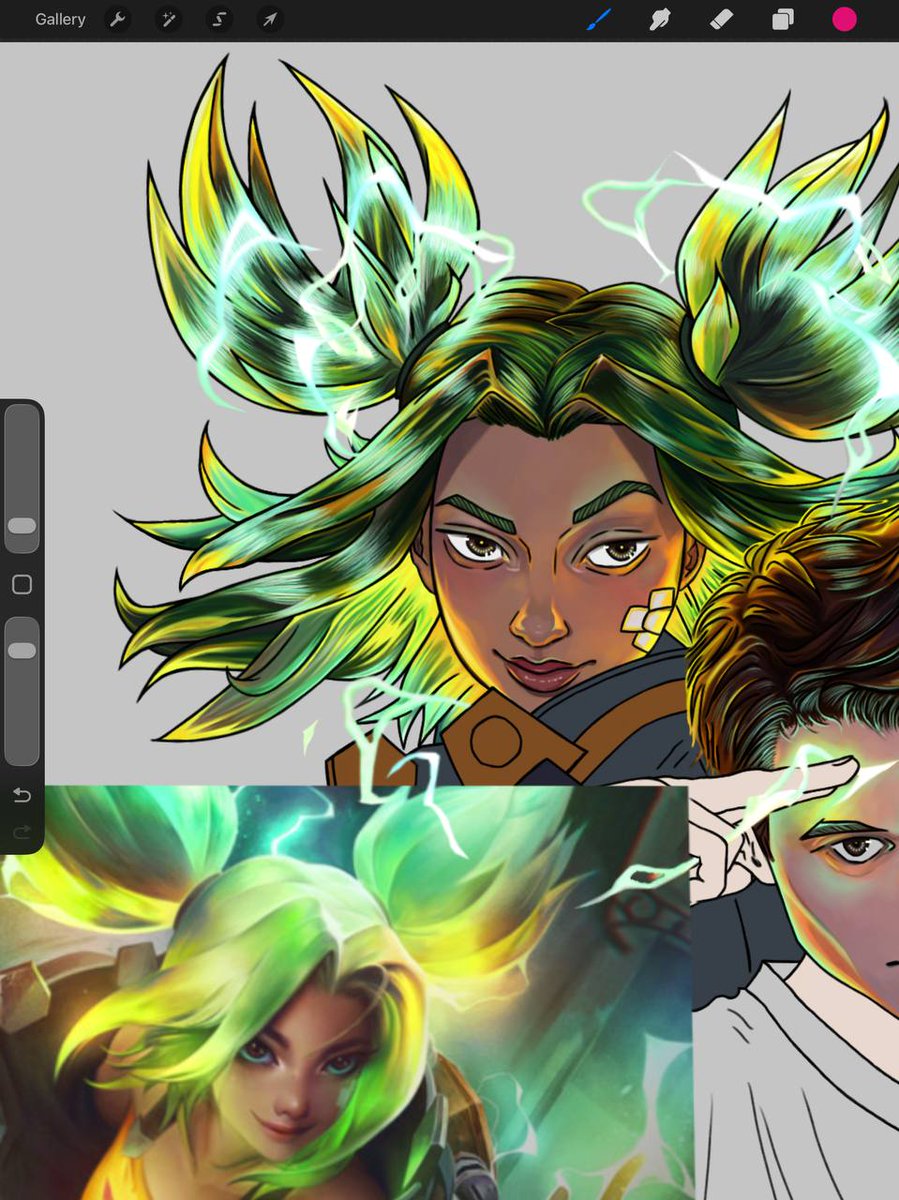The height and width of the screenshot is (1200, 899).
Task: Open the Selection tool
Action: [219, 19]
